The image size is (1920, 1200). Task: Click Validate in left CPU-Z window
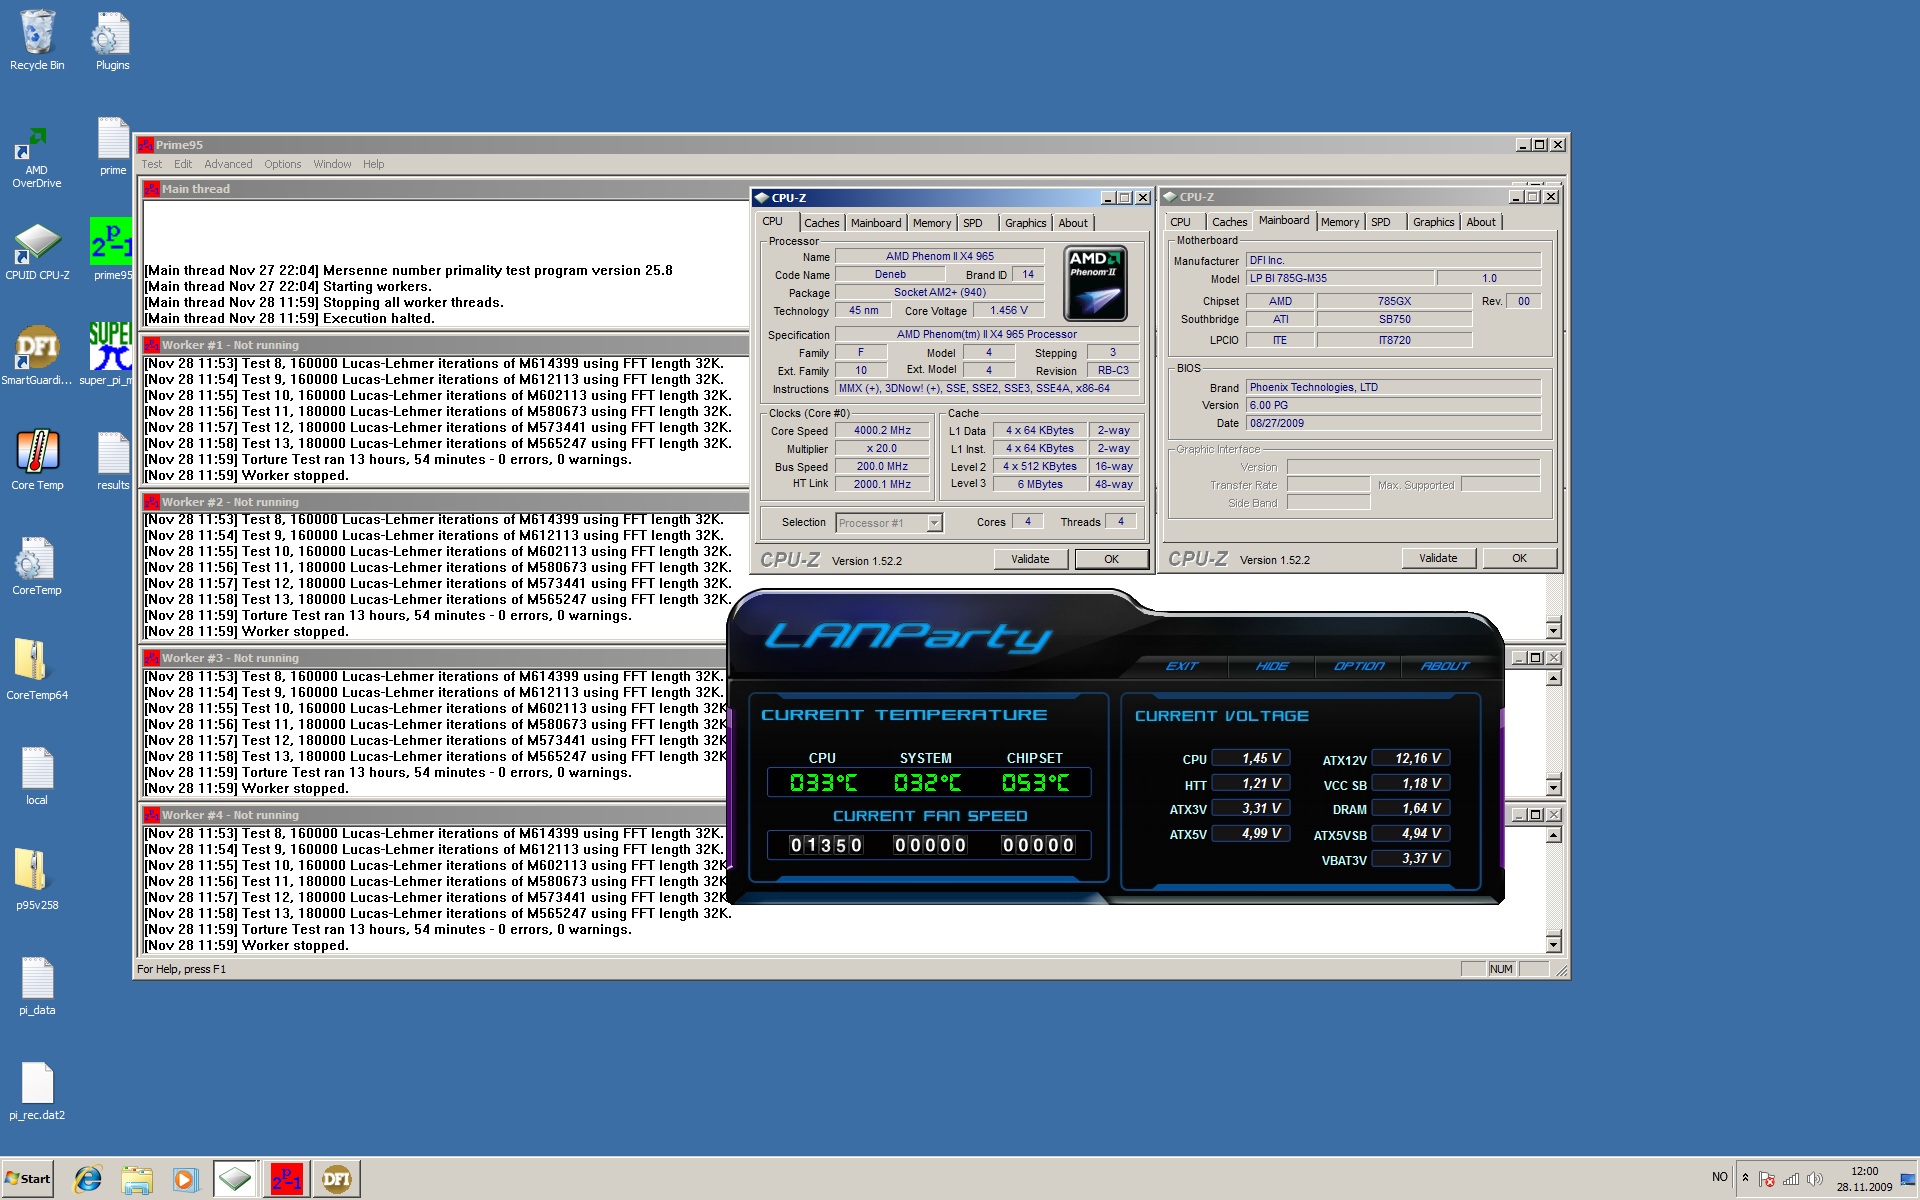pyautogui.click(x=1030, y=559)
